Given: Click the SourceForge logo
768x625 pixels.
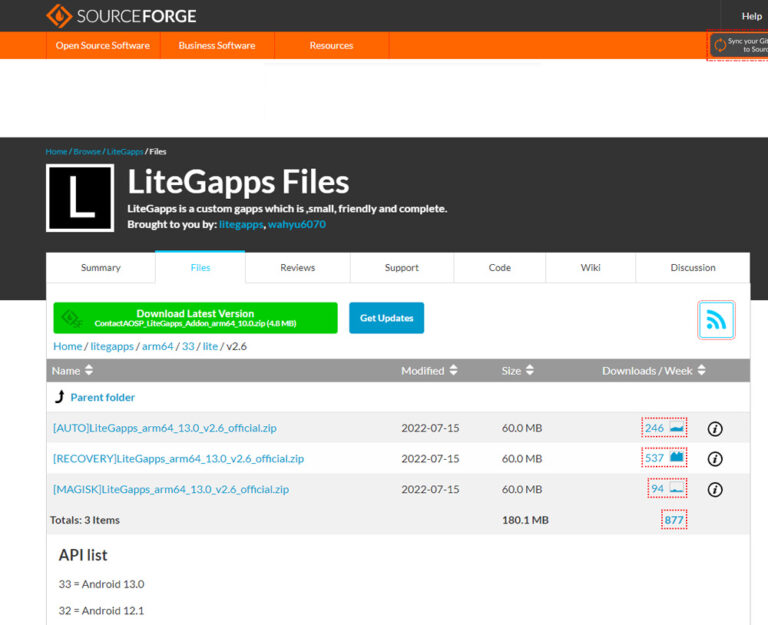Looking at the screenshot, I should (x=121, y=16).
